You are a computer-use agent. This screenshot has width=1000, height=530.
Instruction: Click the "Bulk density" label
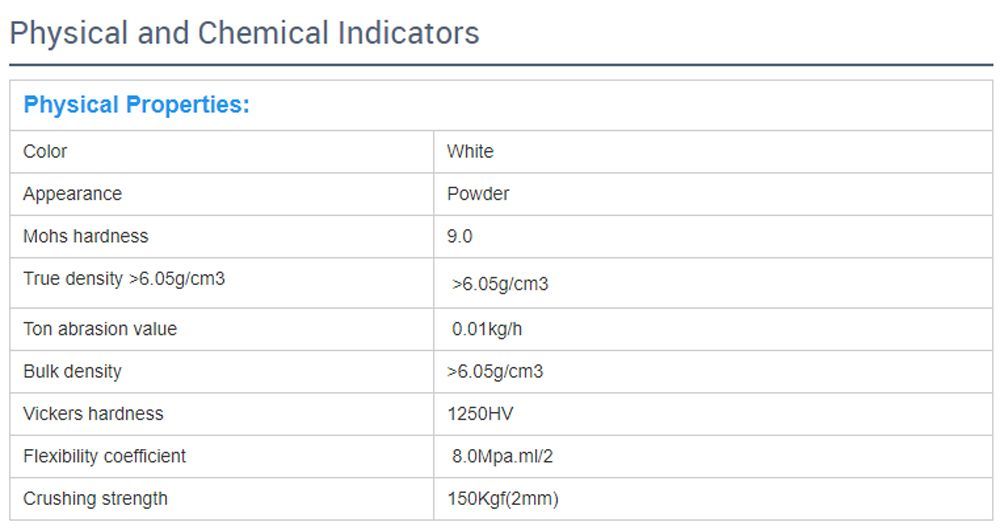point(72,372)
